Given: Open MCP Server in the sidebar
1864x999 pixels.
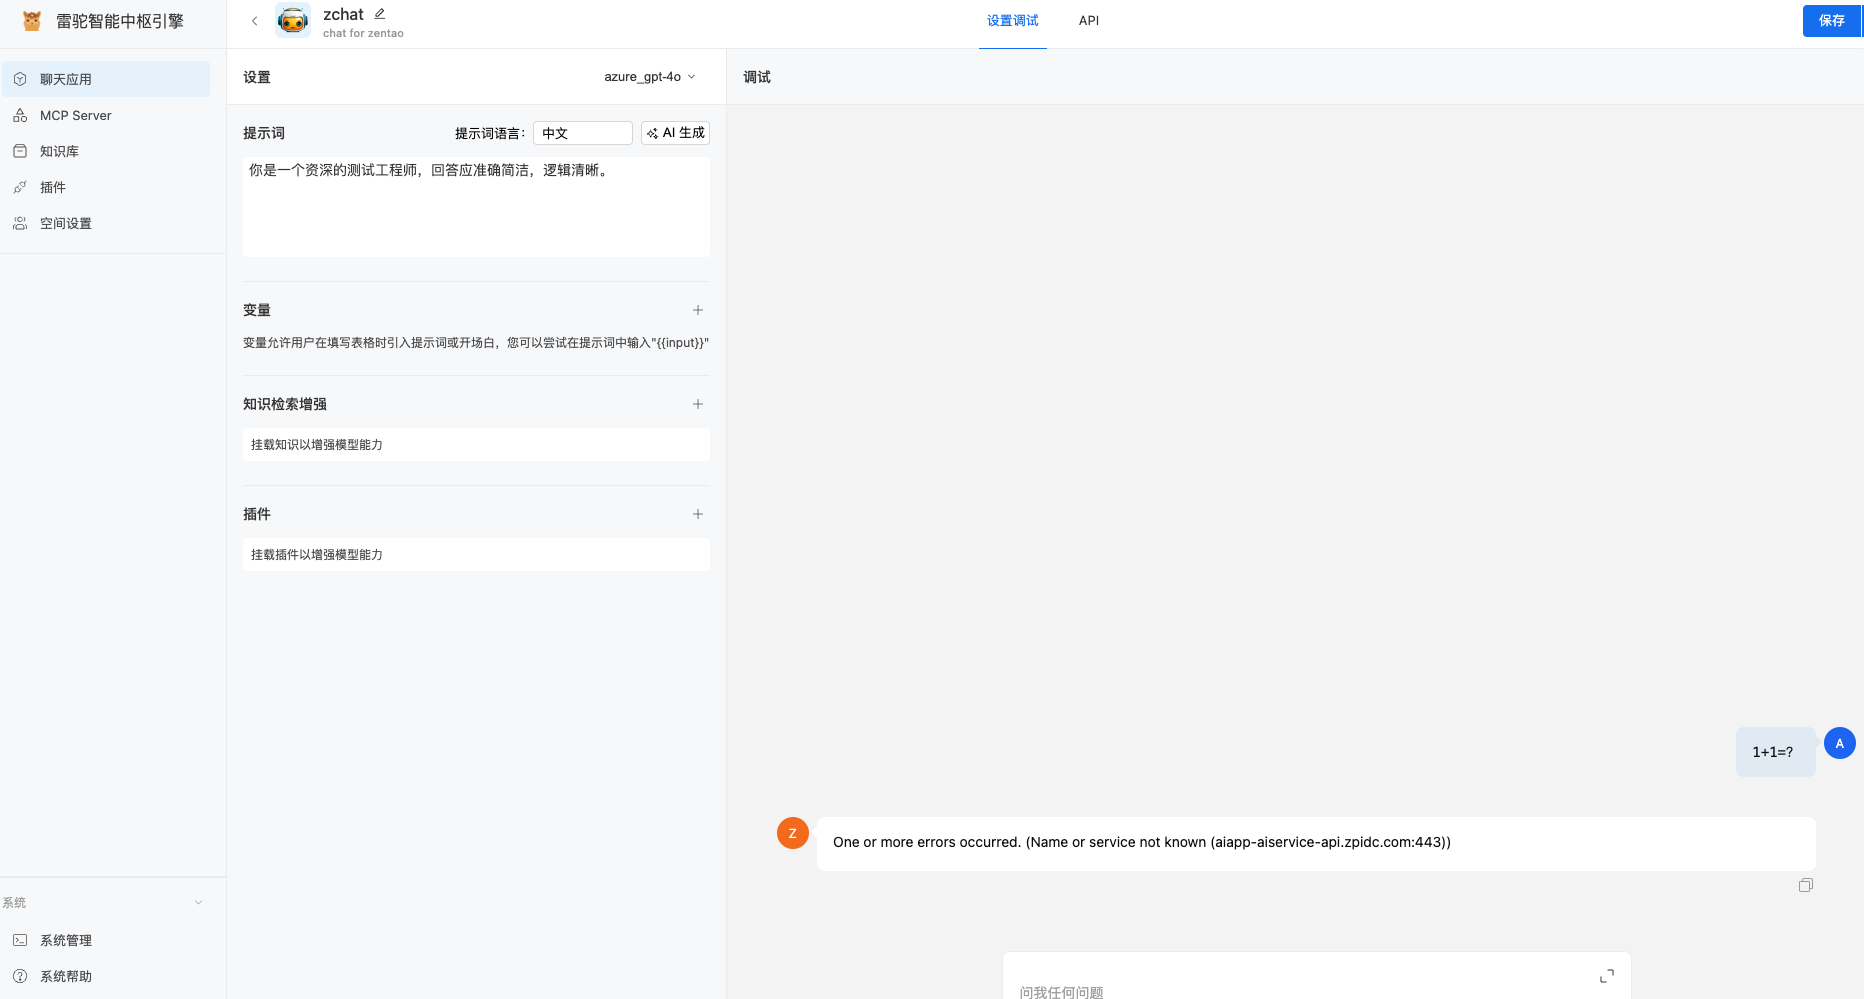Looking at the screenshot, I should [x=106, y=115].
